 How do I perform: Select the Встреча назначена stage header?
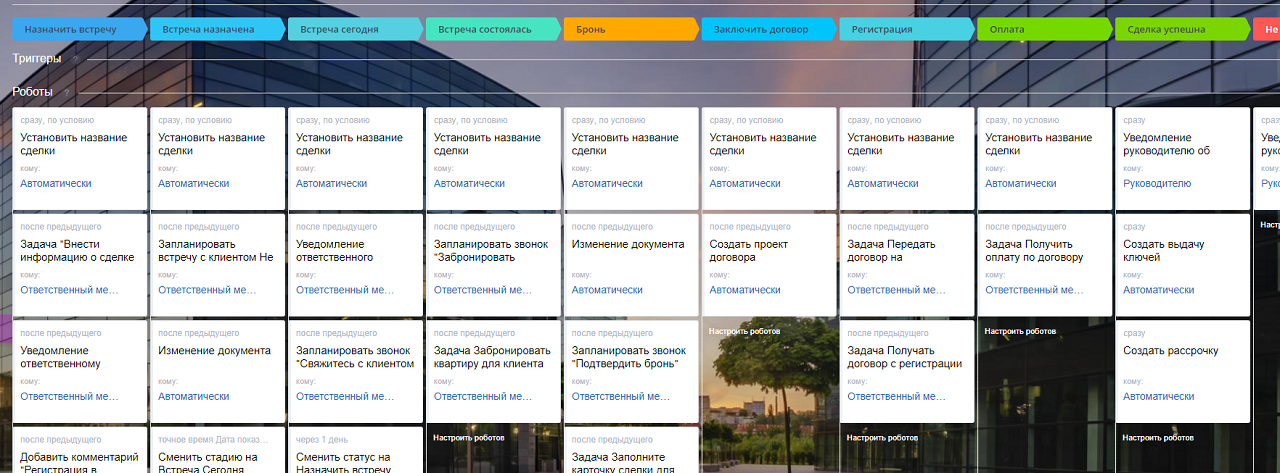tap(209, 30)
